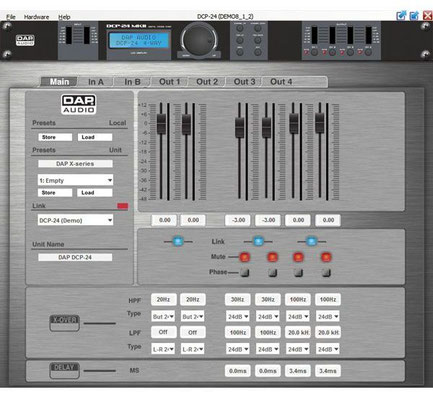Image resolution: width=433 pixels, height=400 pixels.
Task: Click bottom-left round key on hardware keypad
Action: coord(240,52)
